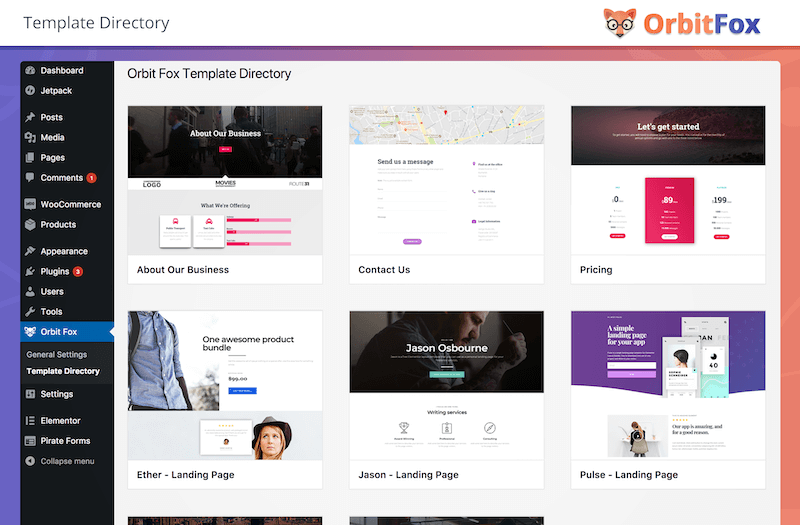Click the Comments red notification badge

[91, 178]
